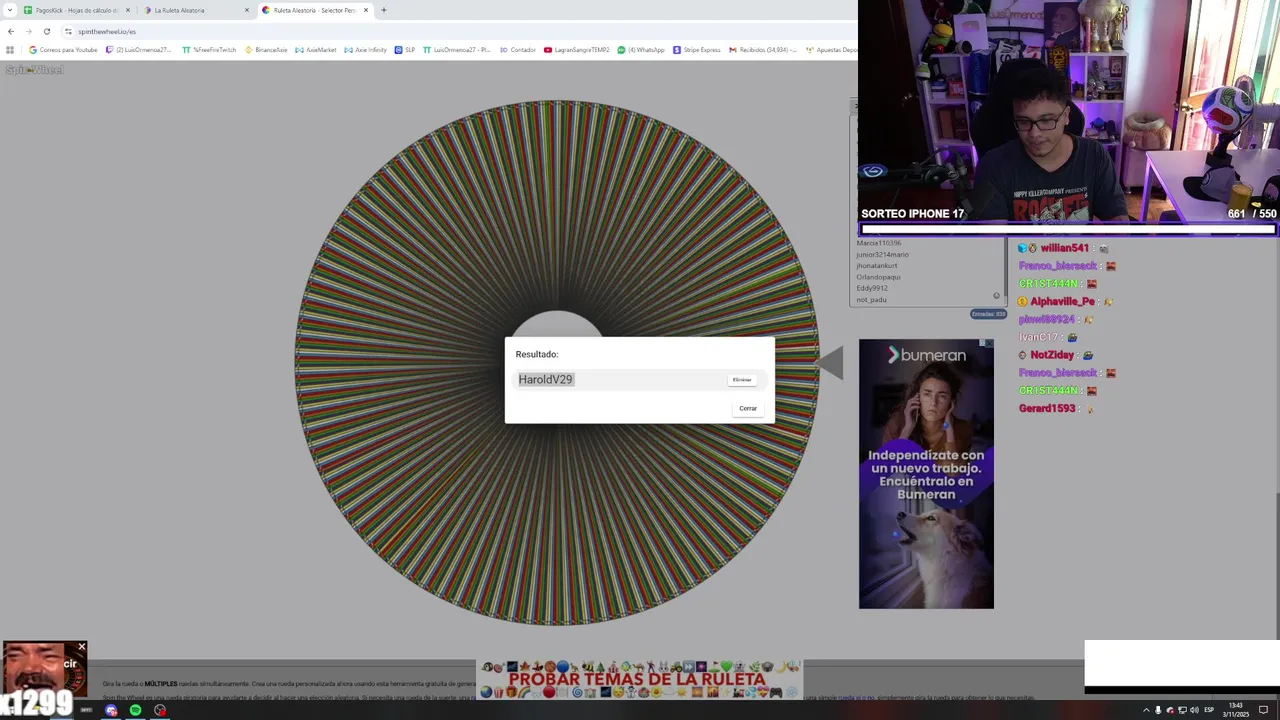Open the taskbar clock and date

1236,710
